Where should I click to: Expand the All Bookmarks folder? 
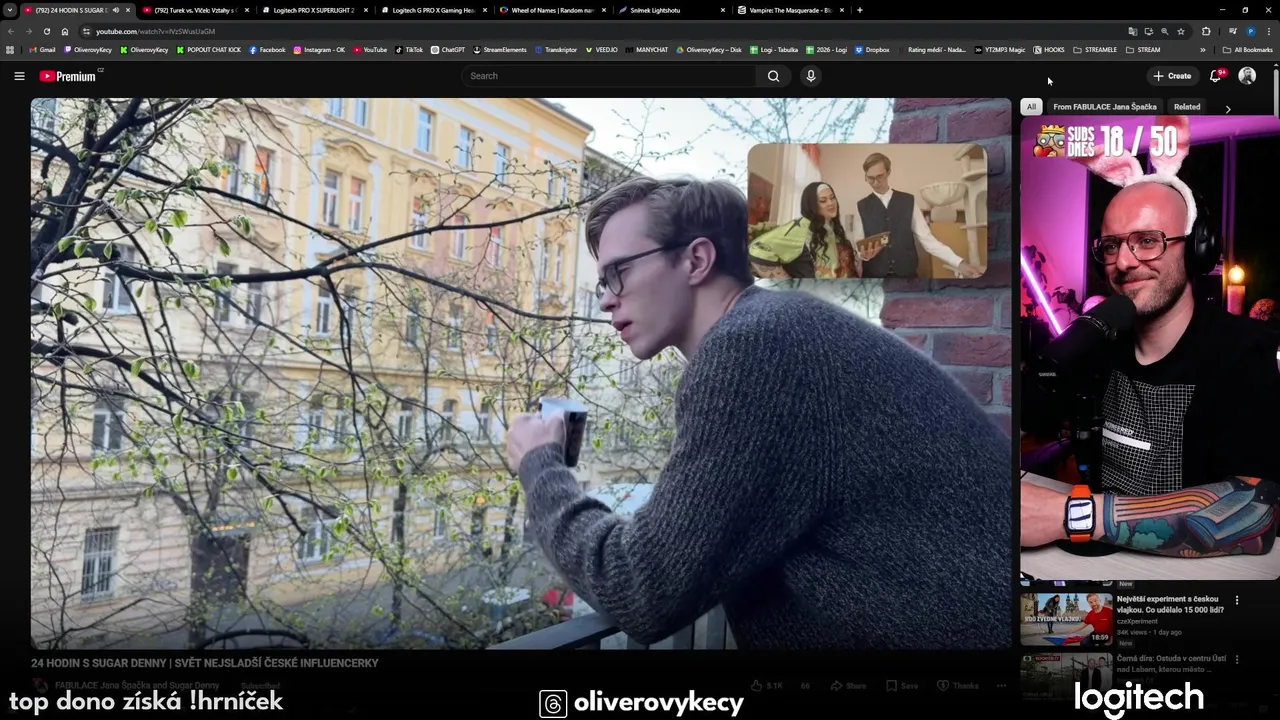pos(1247,50)
